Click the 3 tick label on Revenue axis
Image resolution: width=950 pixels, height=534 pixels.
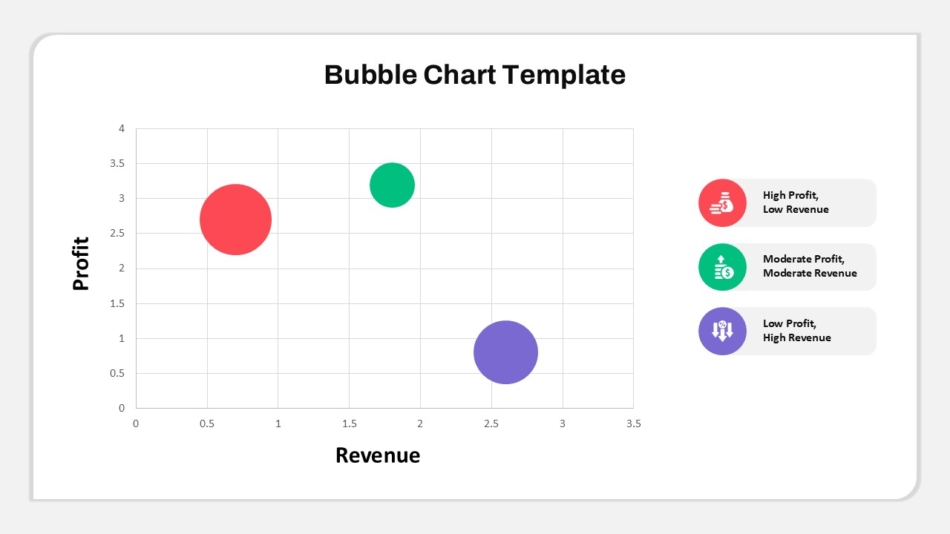[562, 424]
